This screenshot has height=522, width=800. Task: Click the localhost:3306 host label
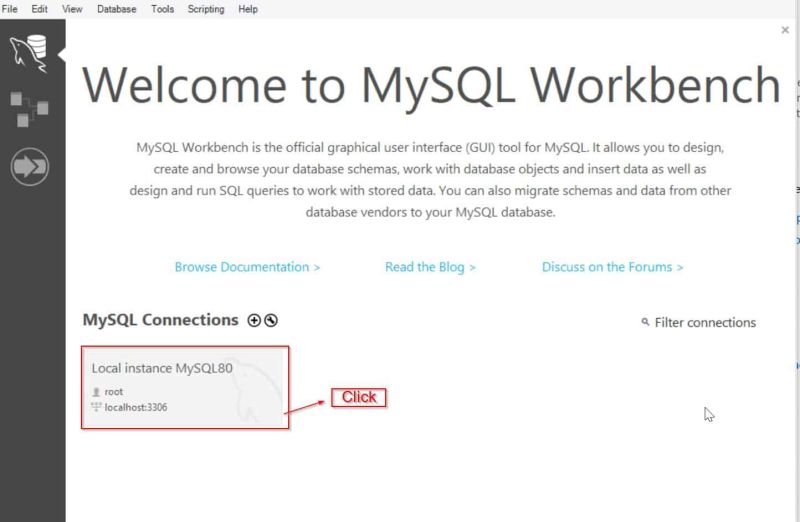136,407
